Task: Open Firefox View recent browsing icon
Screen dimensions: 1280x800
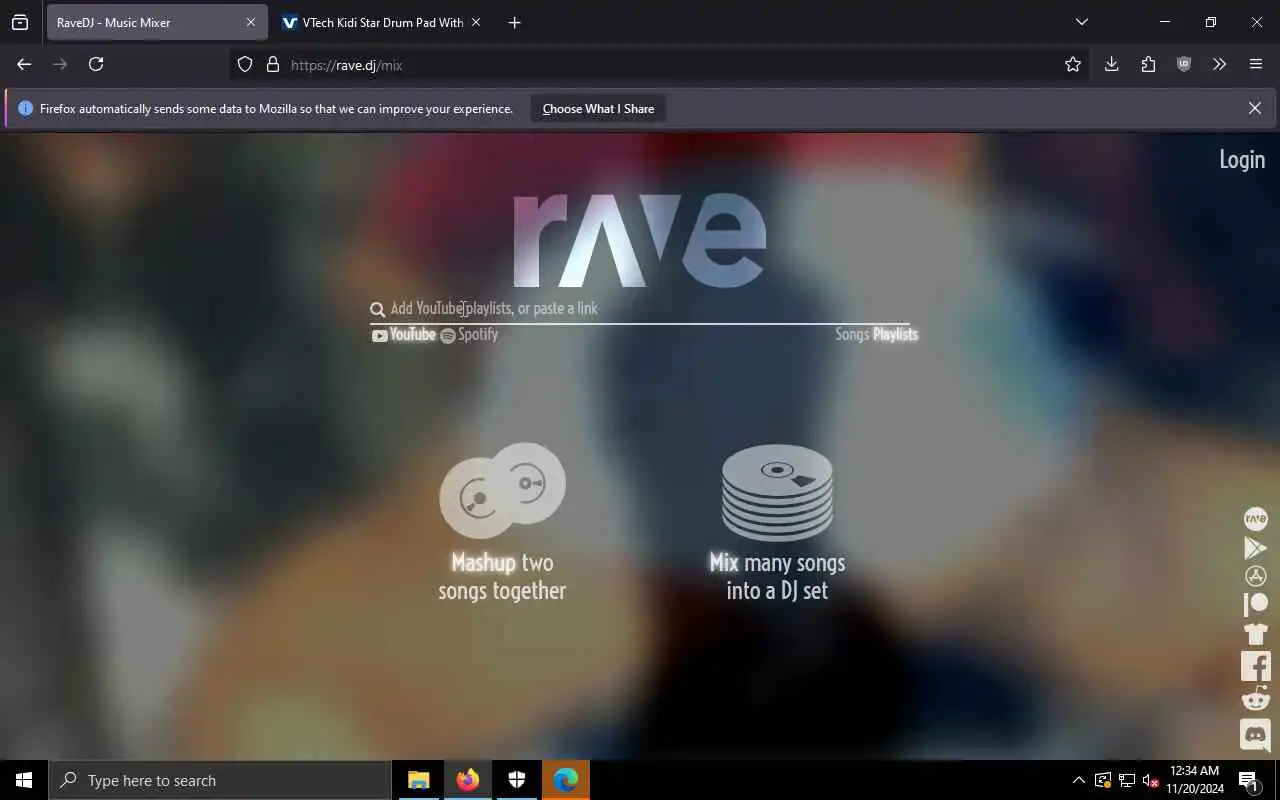Action: [20, 22]
